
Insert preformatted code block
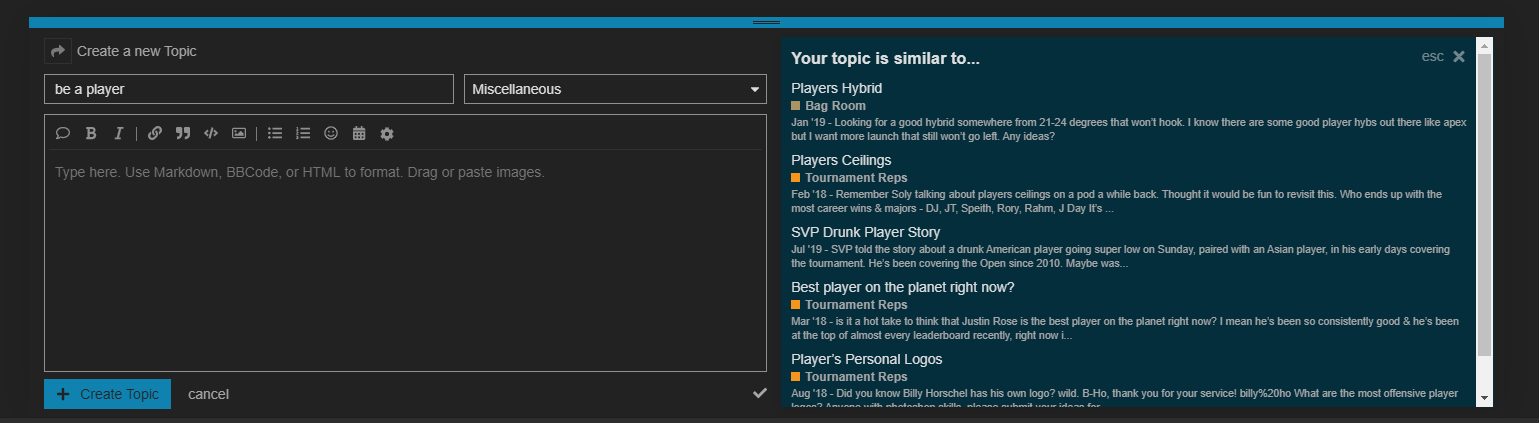[211, 133]
